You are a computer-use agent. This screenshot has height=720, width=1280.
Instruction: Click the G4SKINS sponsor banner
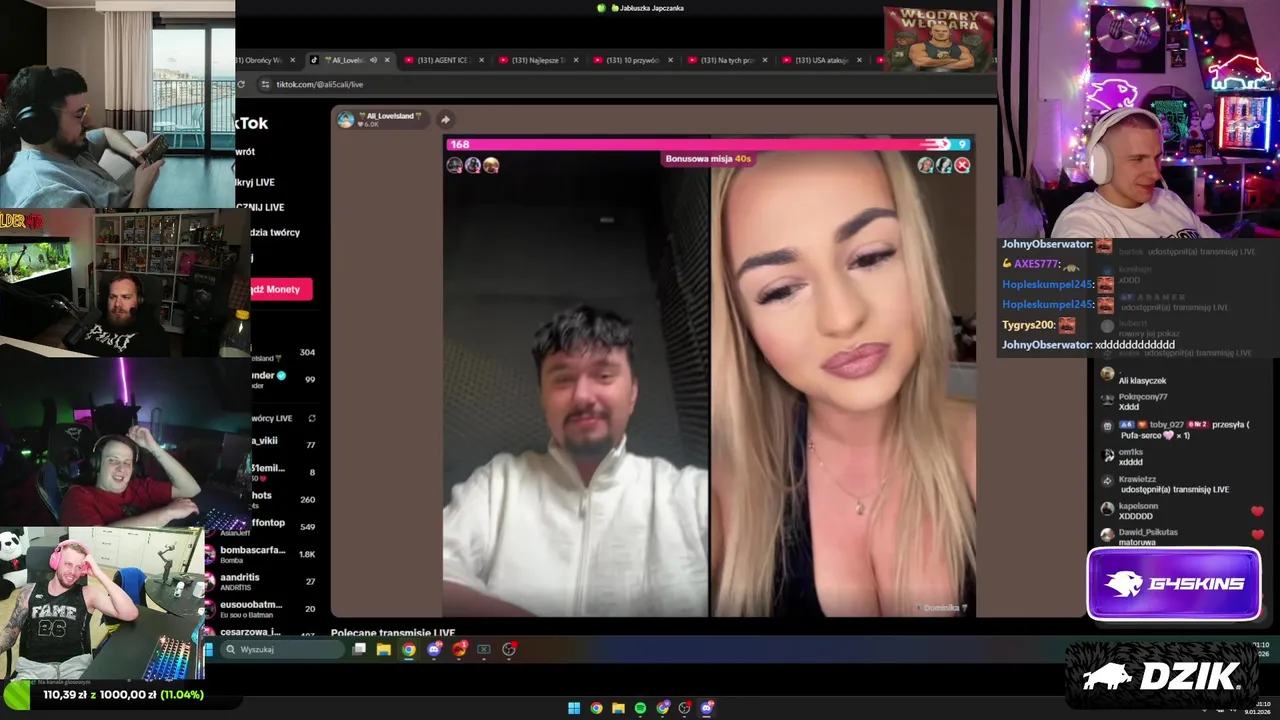click(1174, 584)
